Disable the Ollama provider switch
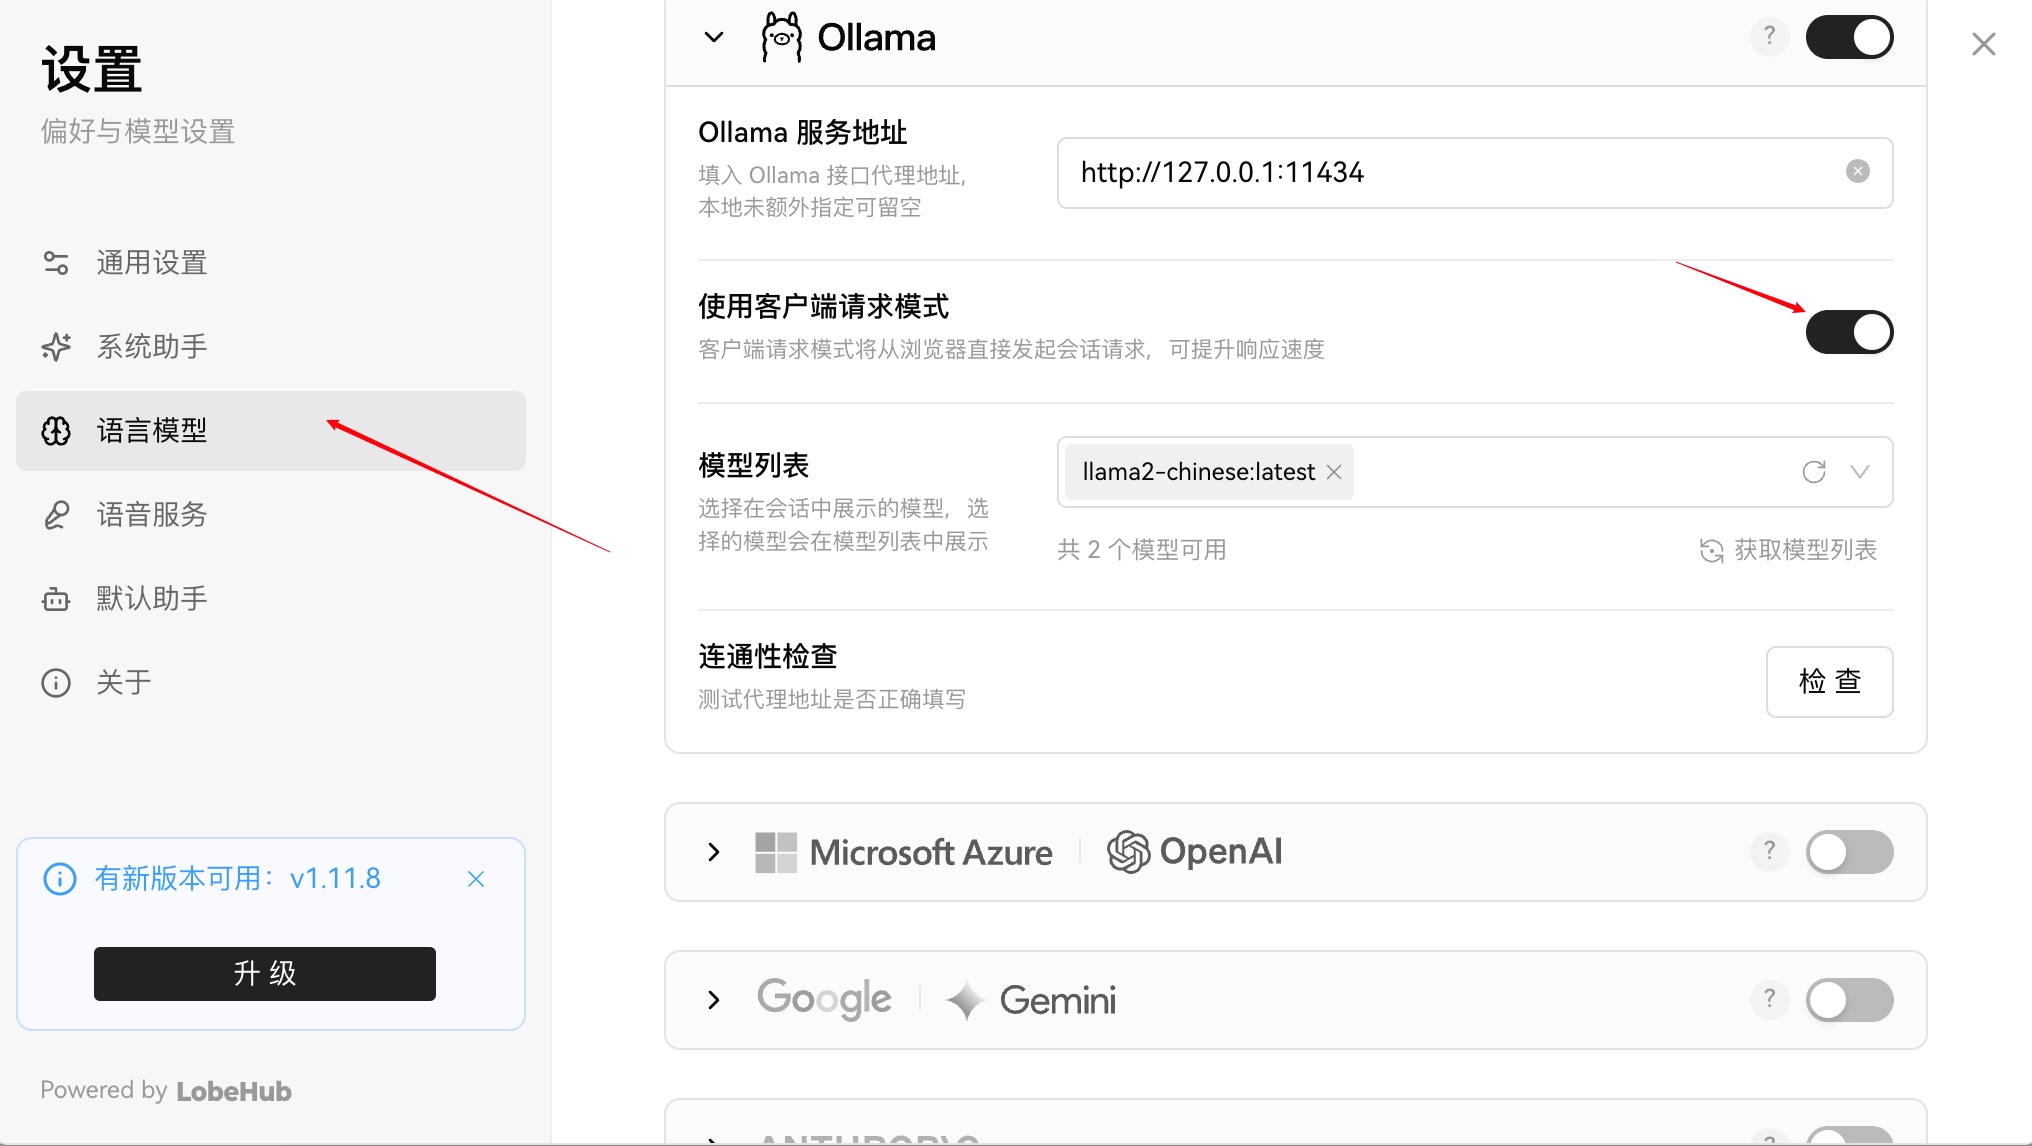The height and width of the screenshot is (1146, 2032). click(1849, 37)
